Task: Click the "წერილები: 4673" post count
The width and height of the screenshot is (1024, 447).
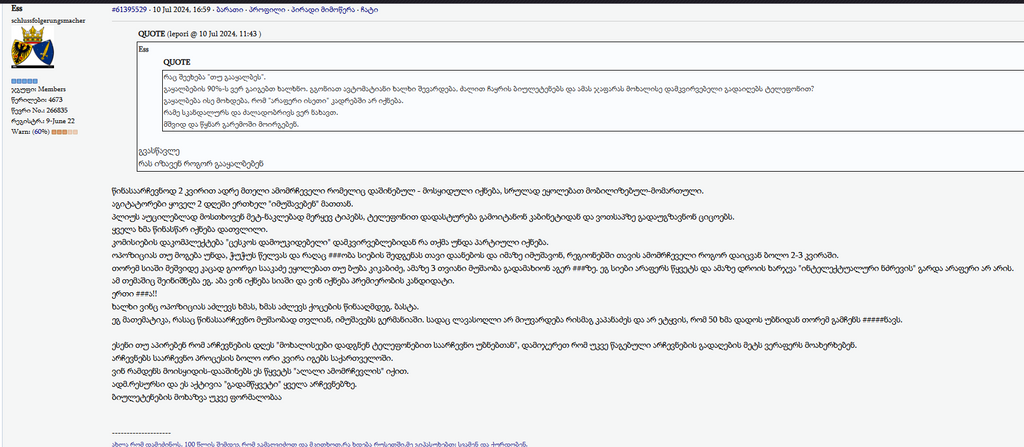Action: (x=37, y=100)
